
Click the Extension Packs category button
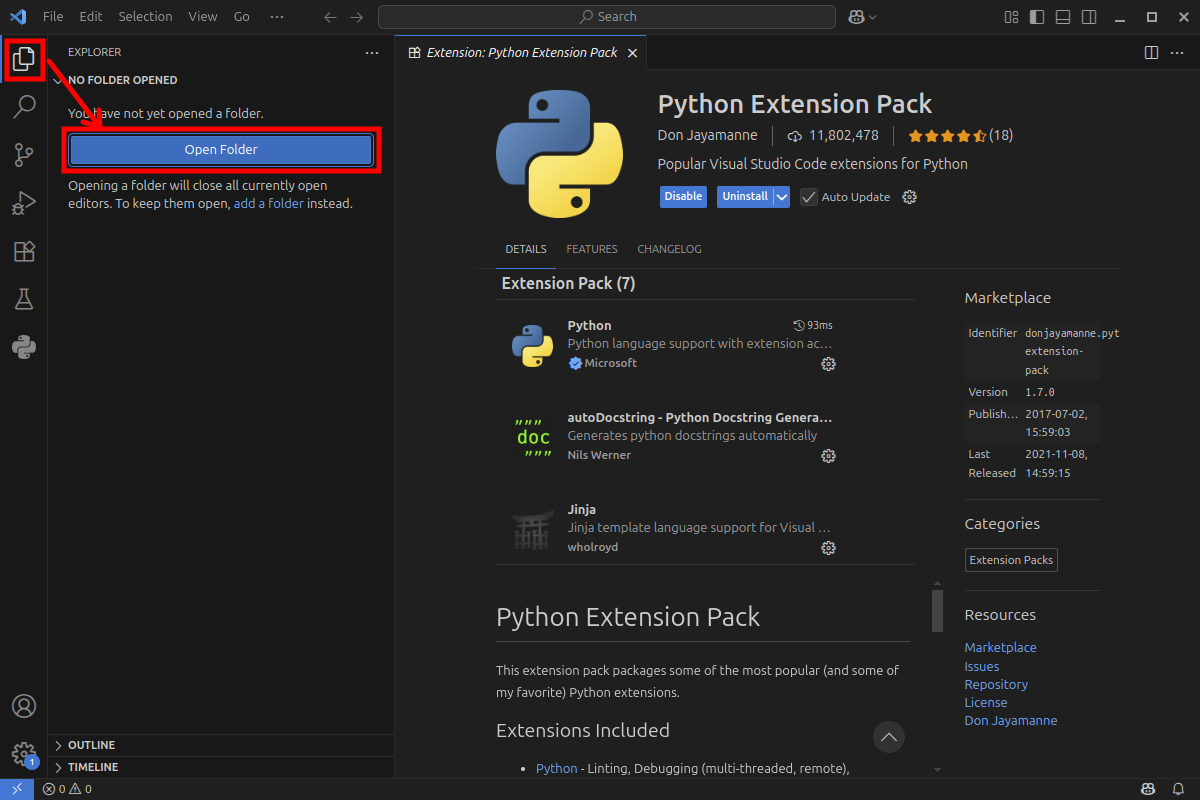[1011, 560]
